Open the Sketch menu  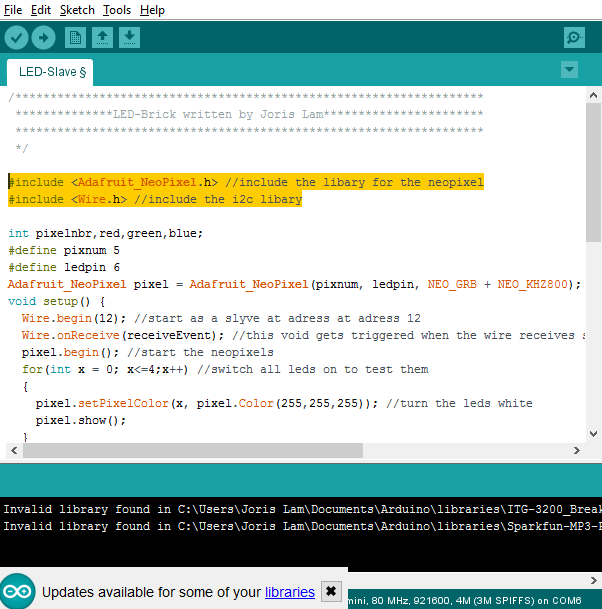pyautogui.click(x=77, y=10)
